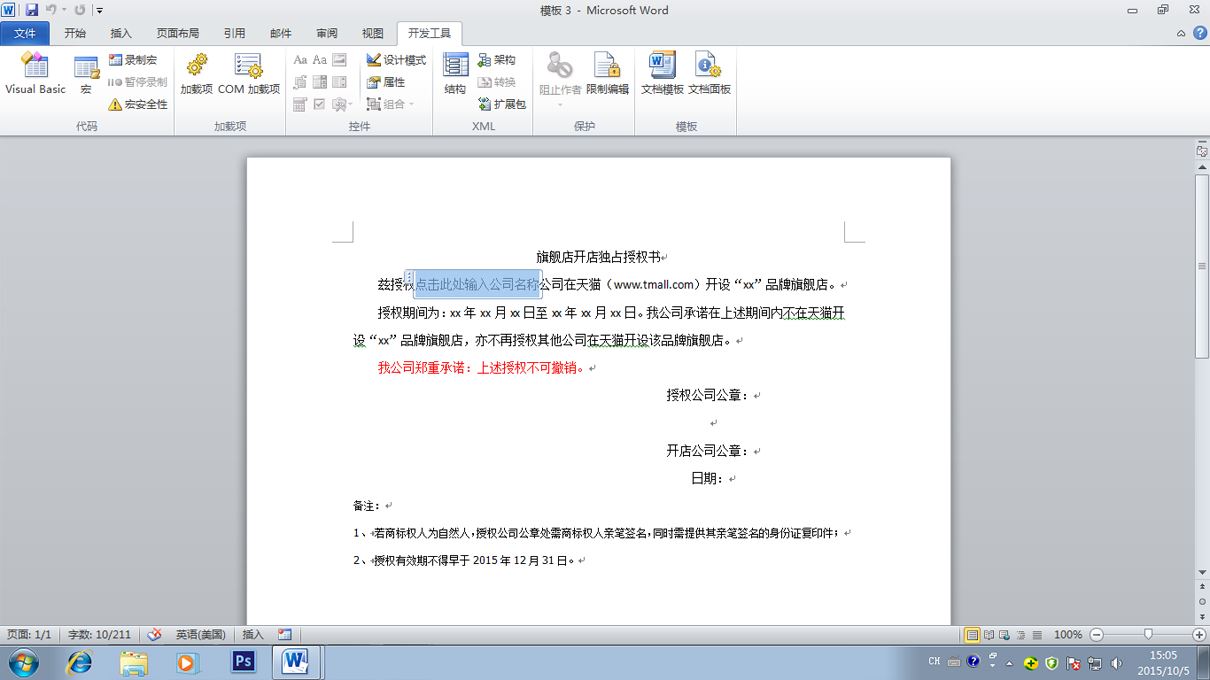The height and width of the screenshot is (680, 1210).
Task: Click 限制编辑 restrict editing icon
Action: (607, 75)
